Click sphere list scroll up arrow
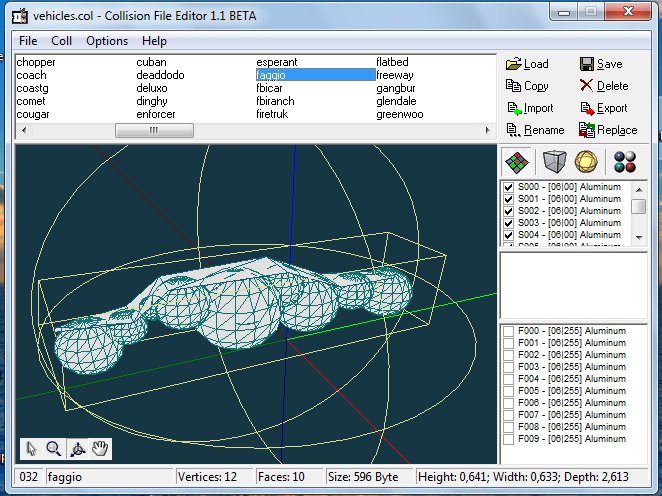The image size is (662, 496). [x=639, y=190]
